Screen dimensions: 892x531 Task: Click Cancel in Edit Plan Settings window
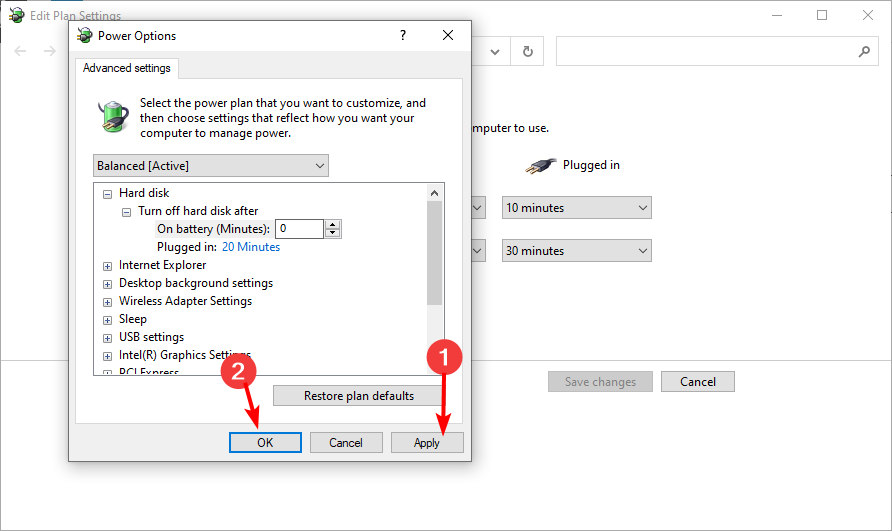click(697, 382)
